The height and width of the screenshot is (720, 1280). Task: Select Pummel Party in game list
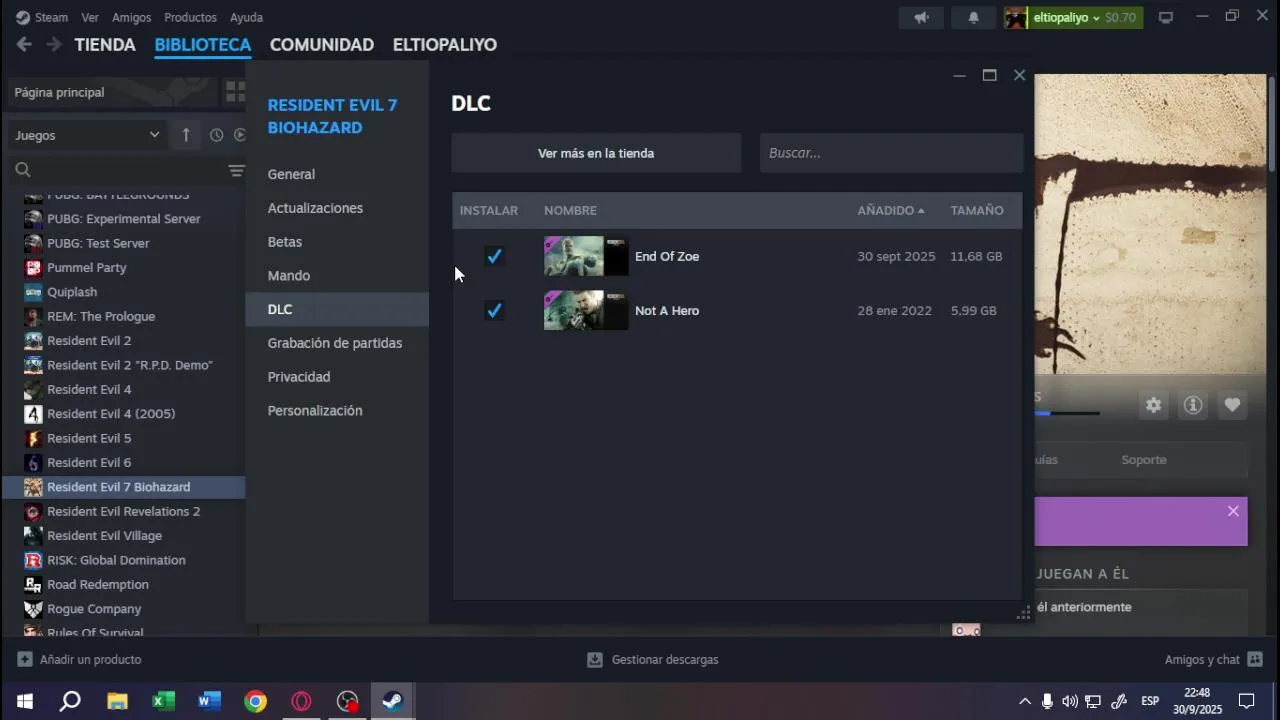pos(124,268)
